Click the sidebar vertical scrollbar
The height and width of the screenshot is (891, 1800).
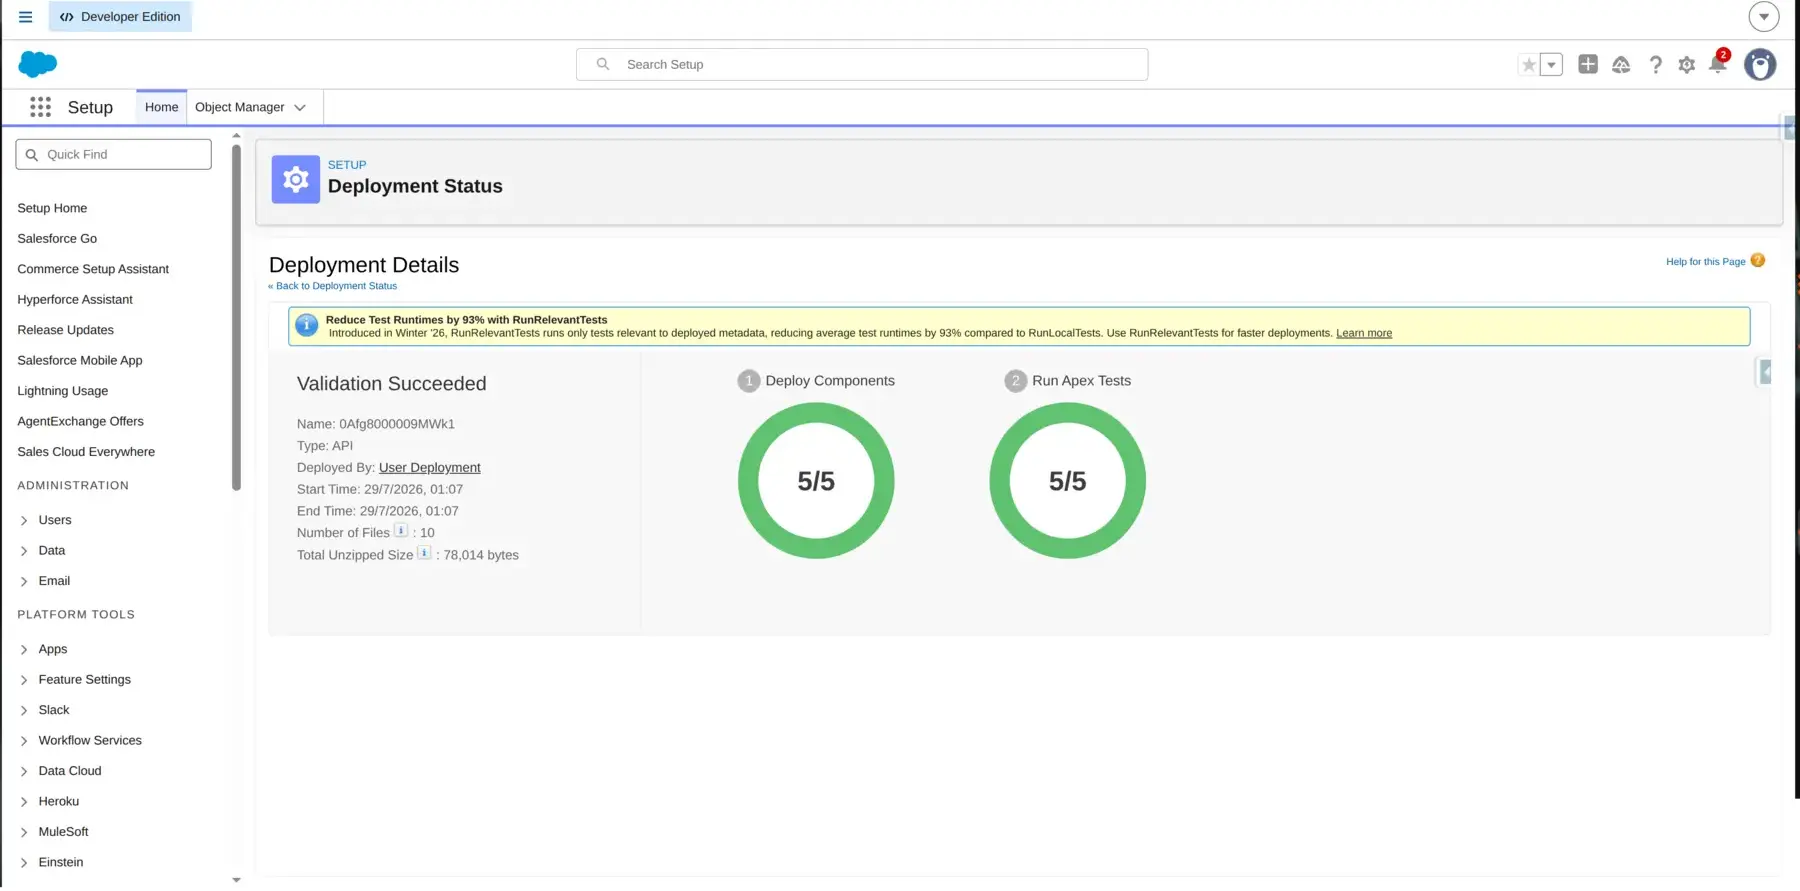(236, 318)
